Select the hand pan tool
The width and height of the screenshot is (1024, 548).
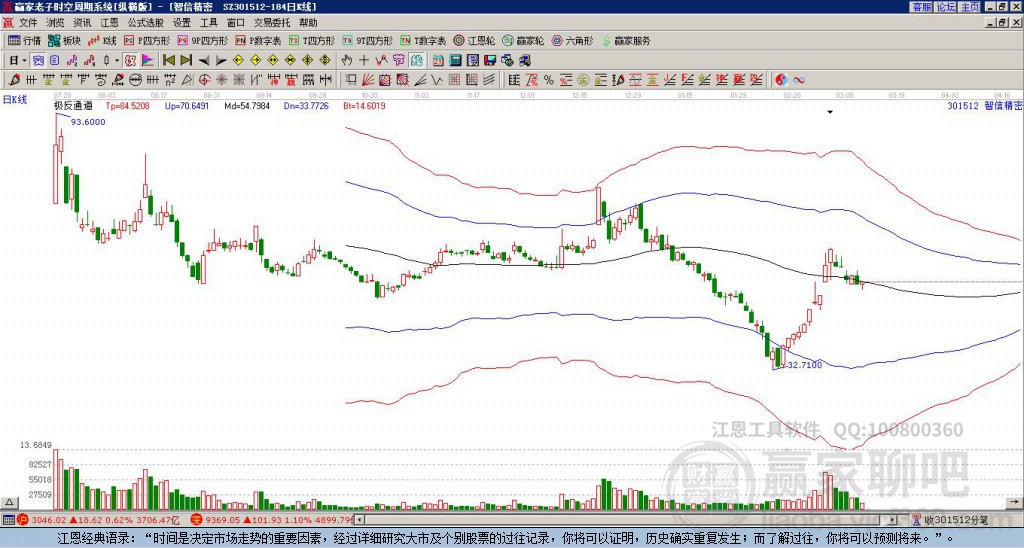(x=347, y=61)
